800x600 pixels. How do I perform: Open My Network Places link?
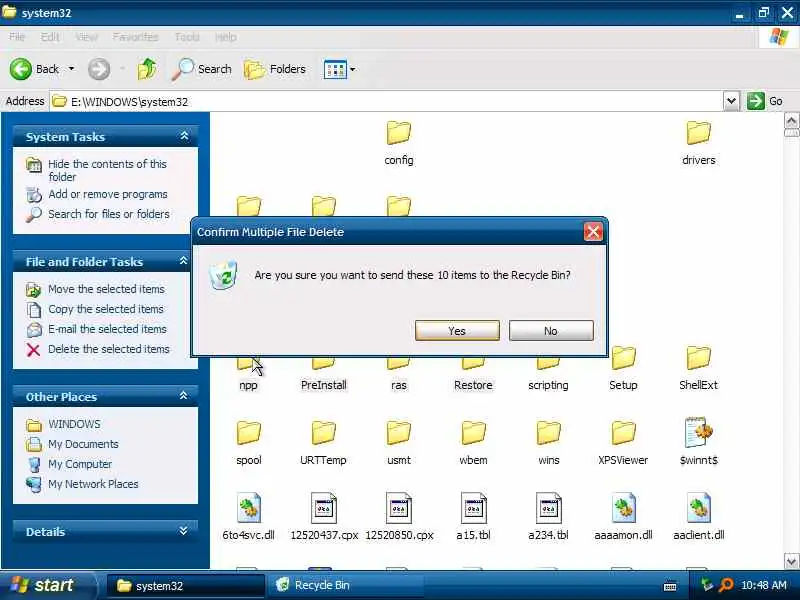[x=93, y=484]
